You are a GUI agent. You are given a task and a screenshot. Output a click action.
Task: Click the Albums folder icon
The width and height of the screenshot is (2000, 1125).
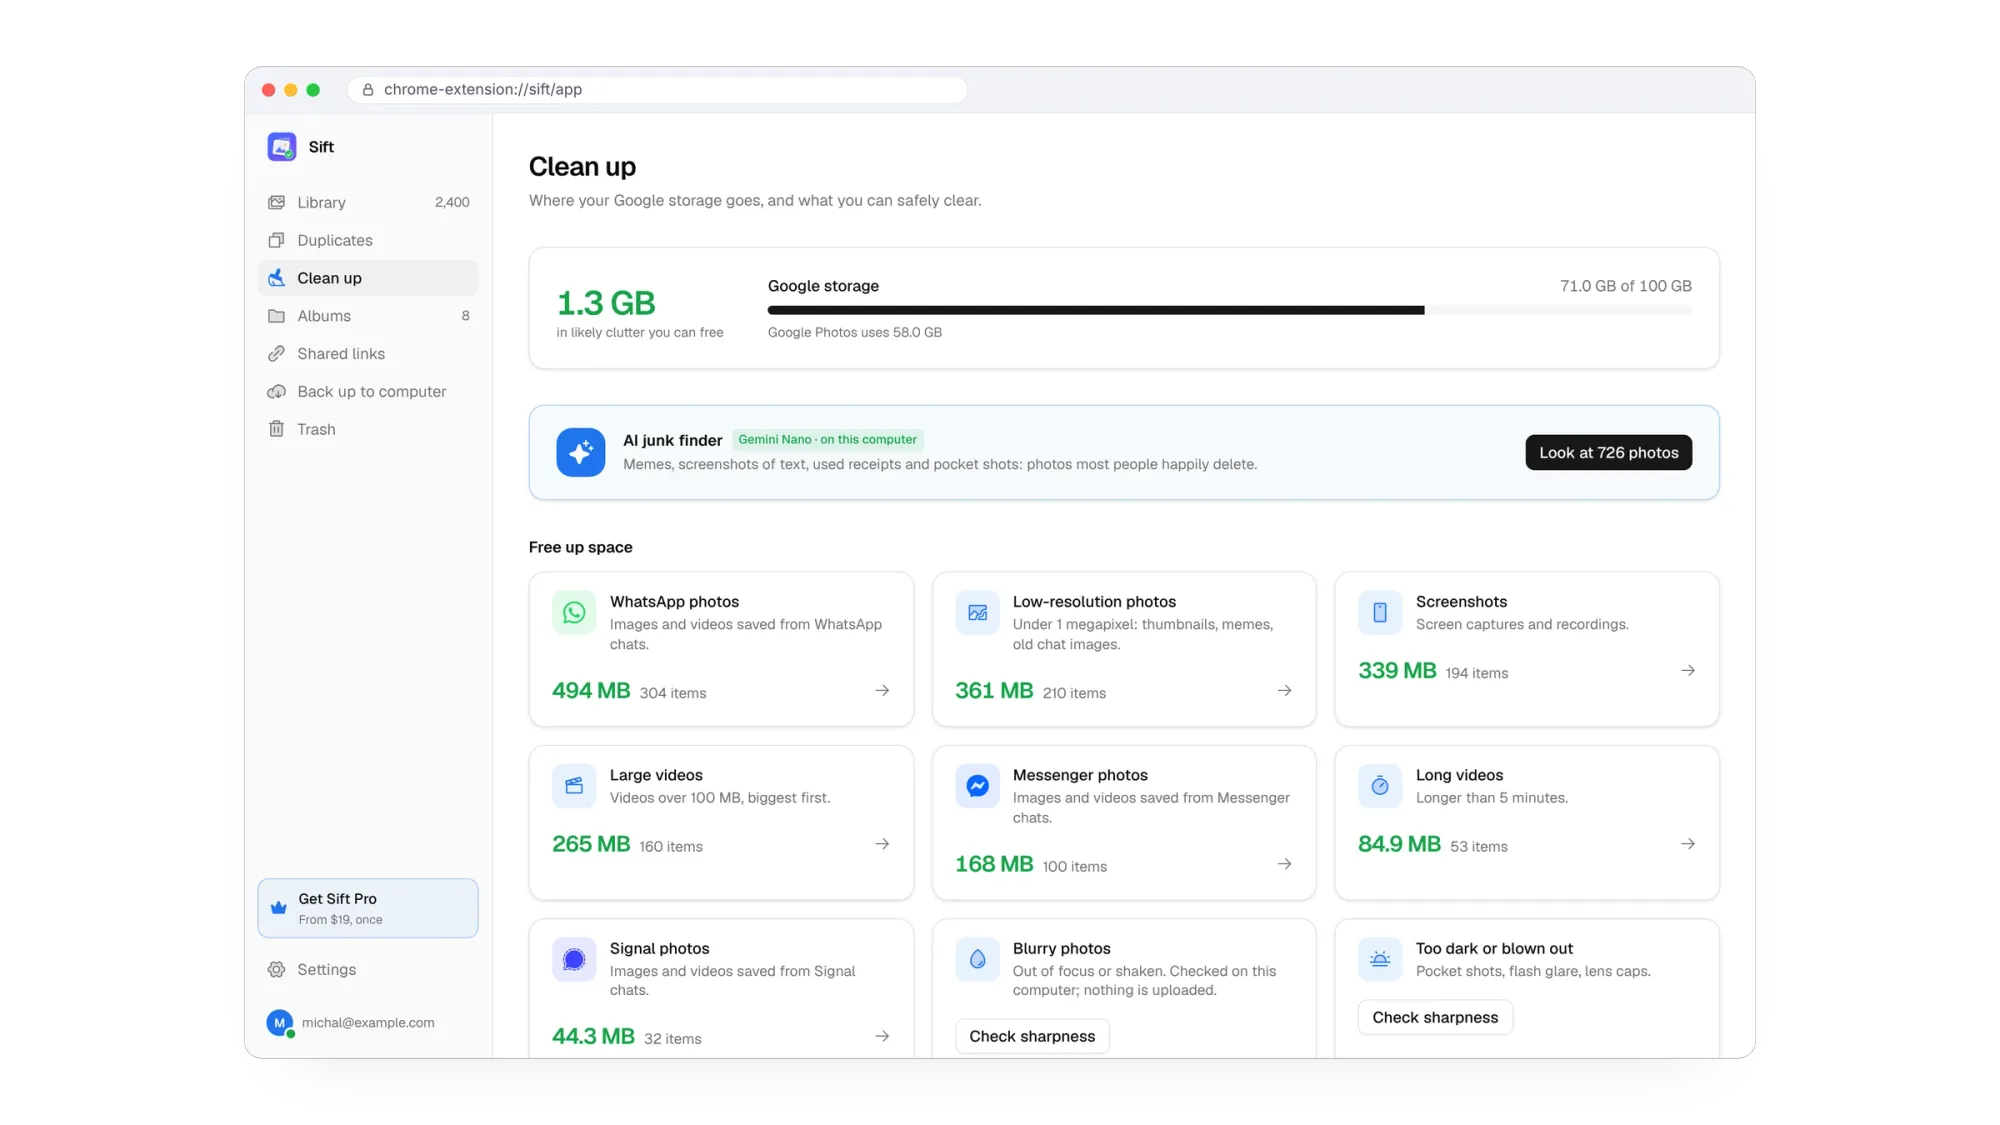click(277, 316)
